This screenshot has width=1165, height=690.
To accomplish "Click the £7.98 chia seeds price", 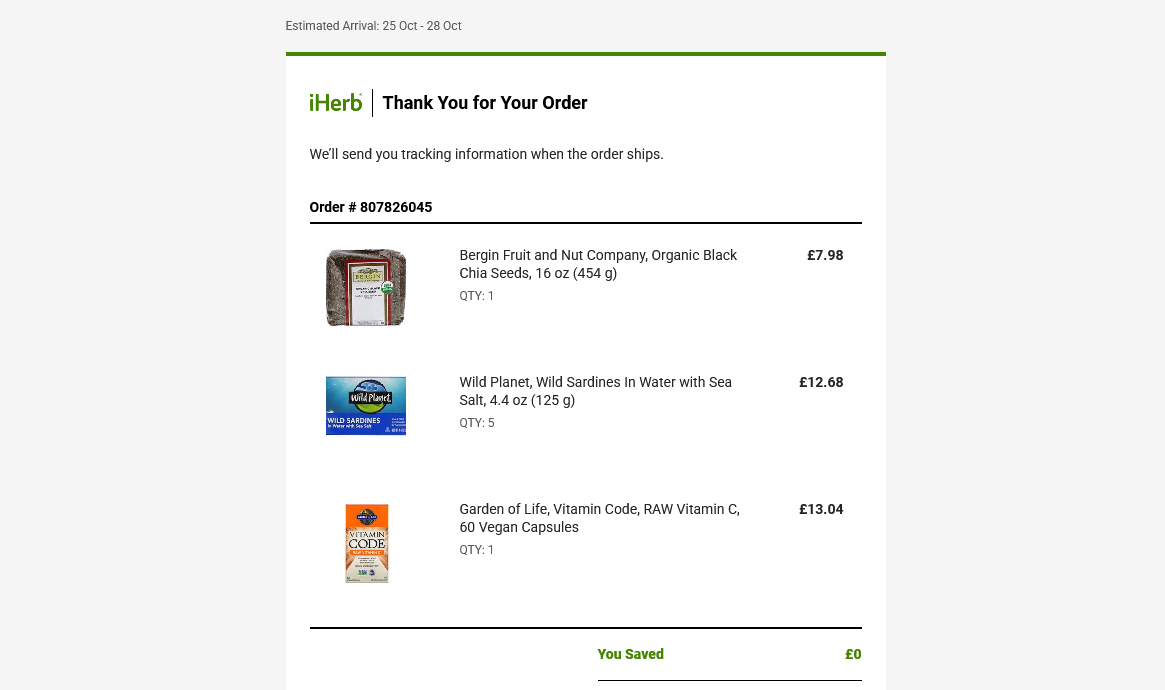I will click(825, 256).
